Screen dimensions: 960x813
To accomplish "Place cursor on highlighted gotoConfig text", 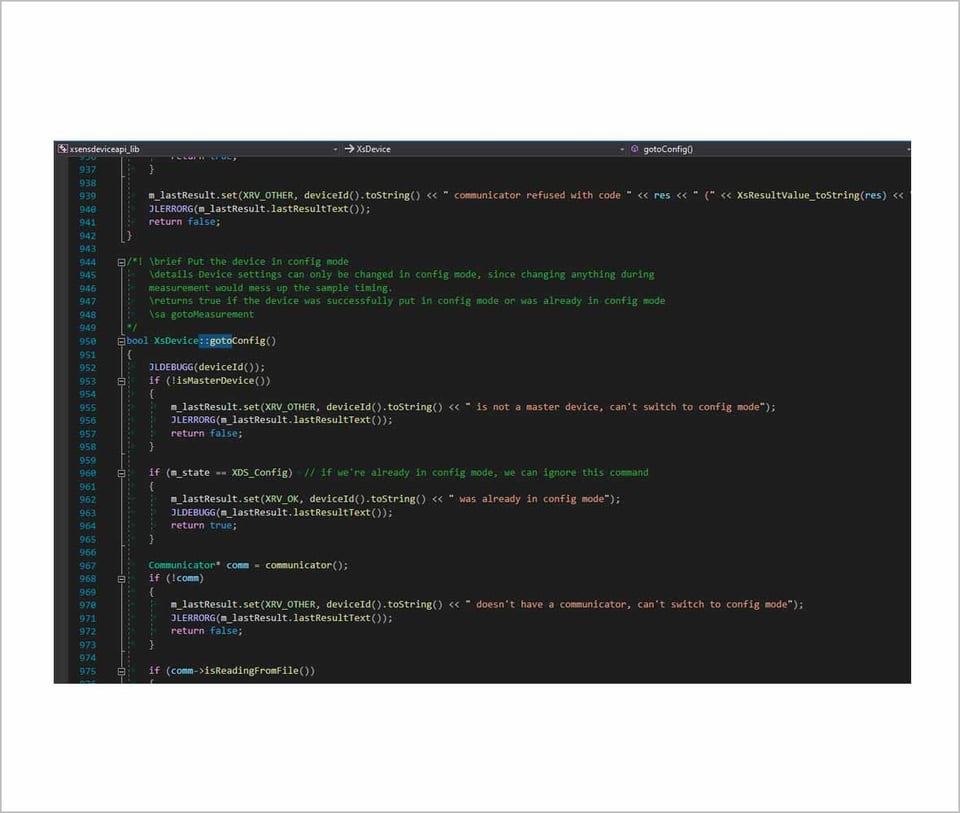I will 218,340.
